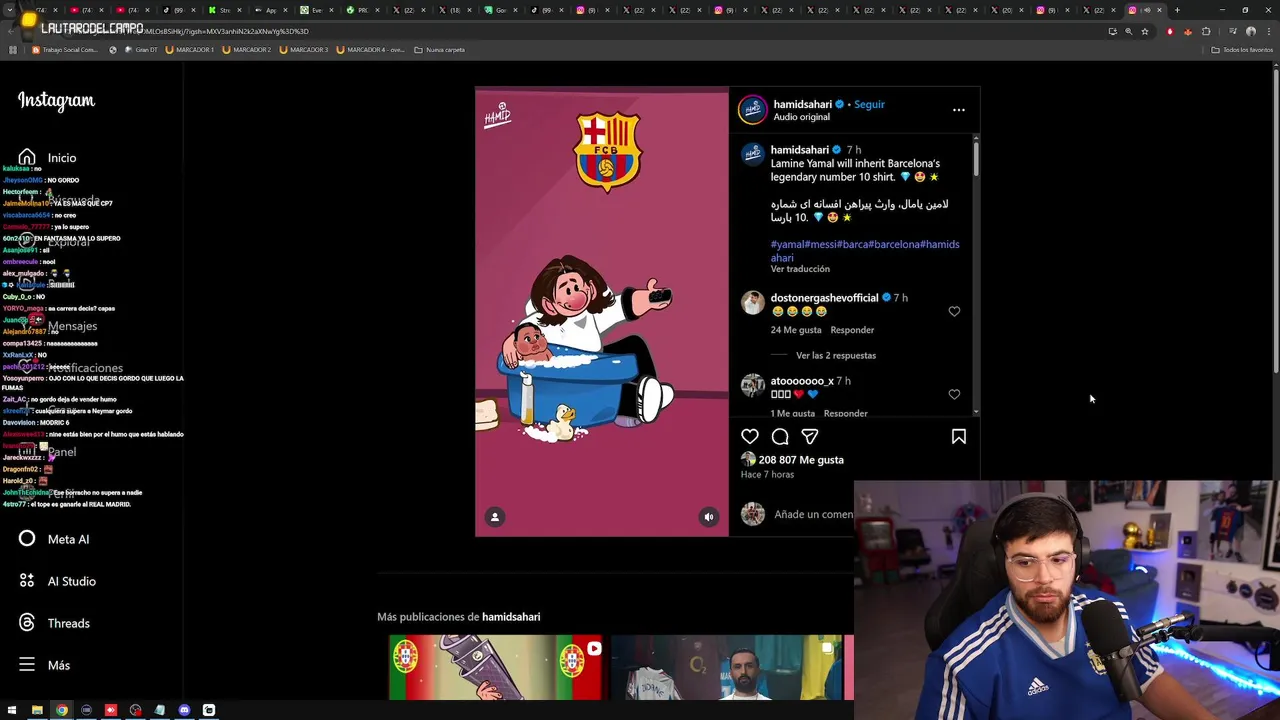The width and height of the screenshot is (1280, 720).
Task: Open File Explorer from taskbar
Action: click(x=37, y=710)
